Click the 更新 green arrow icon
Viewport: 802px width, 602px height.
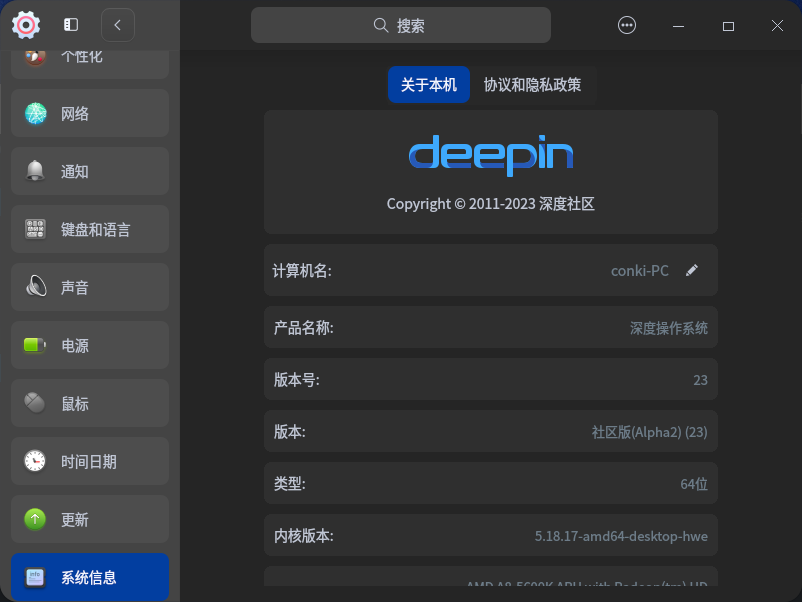[x=35, y=519]
